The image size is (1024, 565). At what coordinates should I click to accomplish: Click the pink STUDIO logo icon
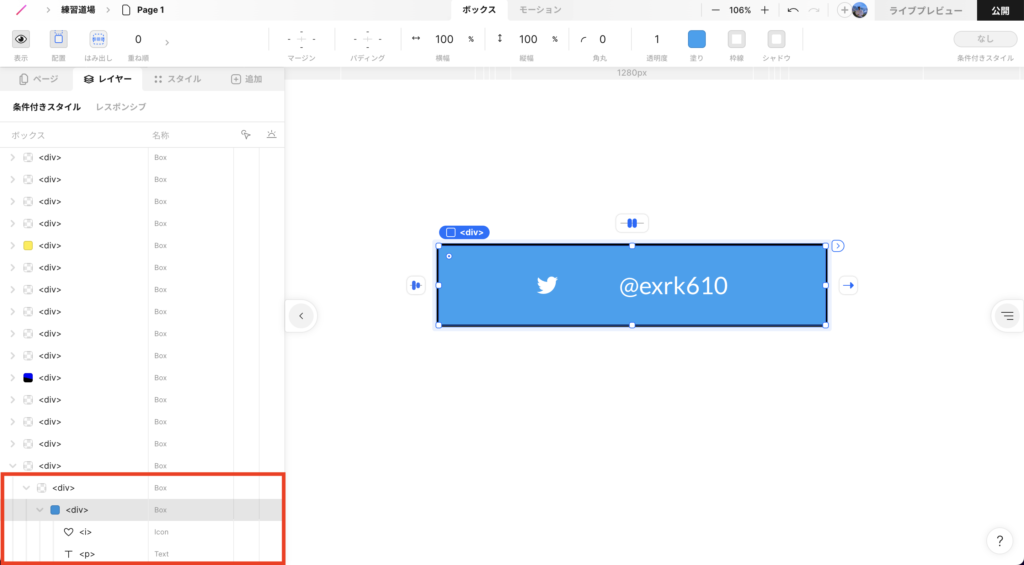tap(22, 10)
